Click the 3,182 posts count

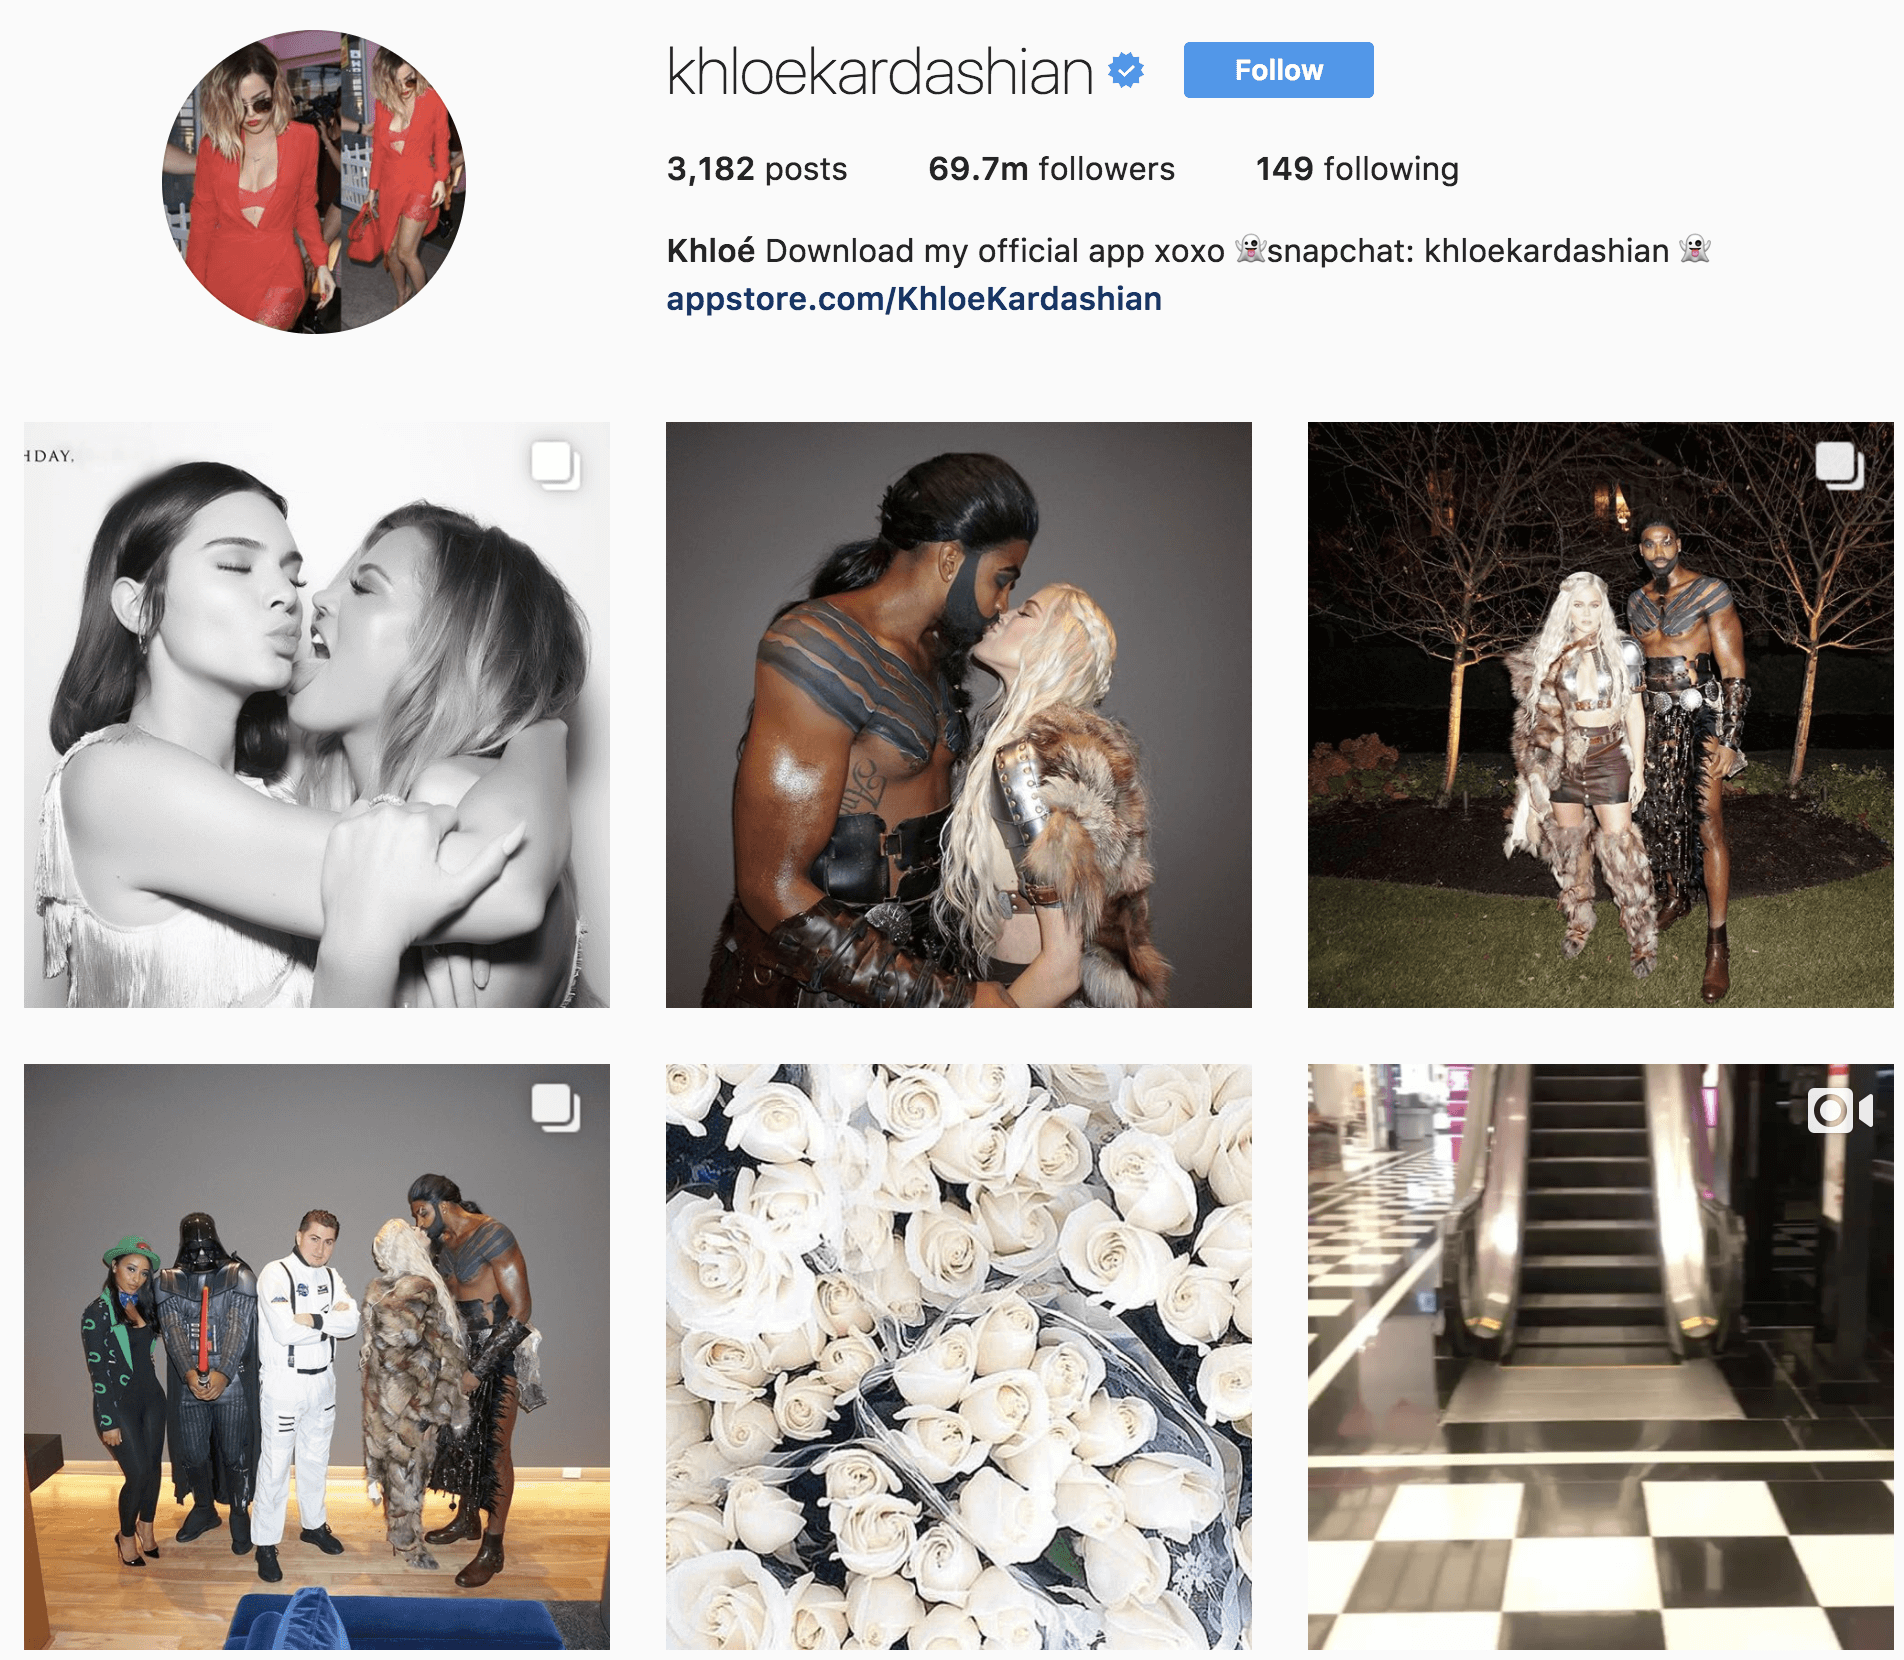coord(757,169)
